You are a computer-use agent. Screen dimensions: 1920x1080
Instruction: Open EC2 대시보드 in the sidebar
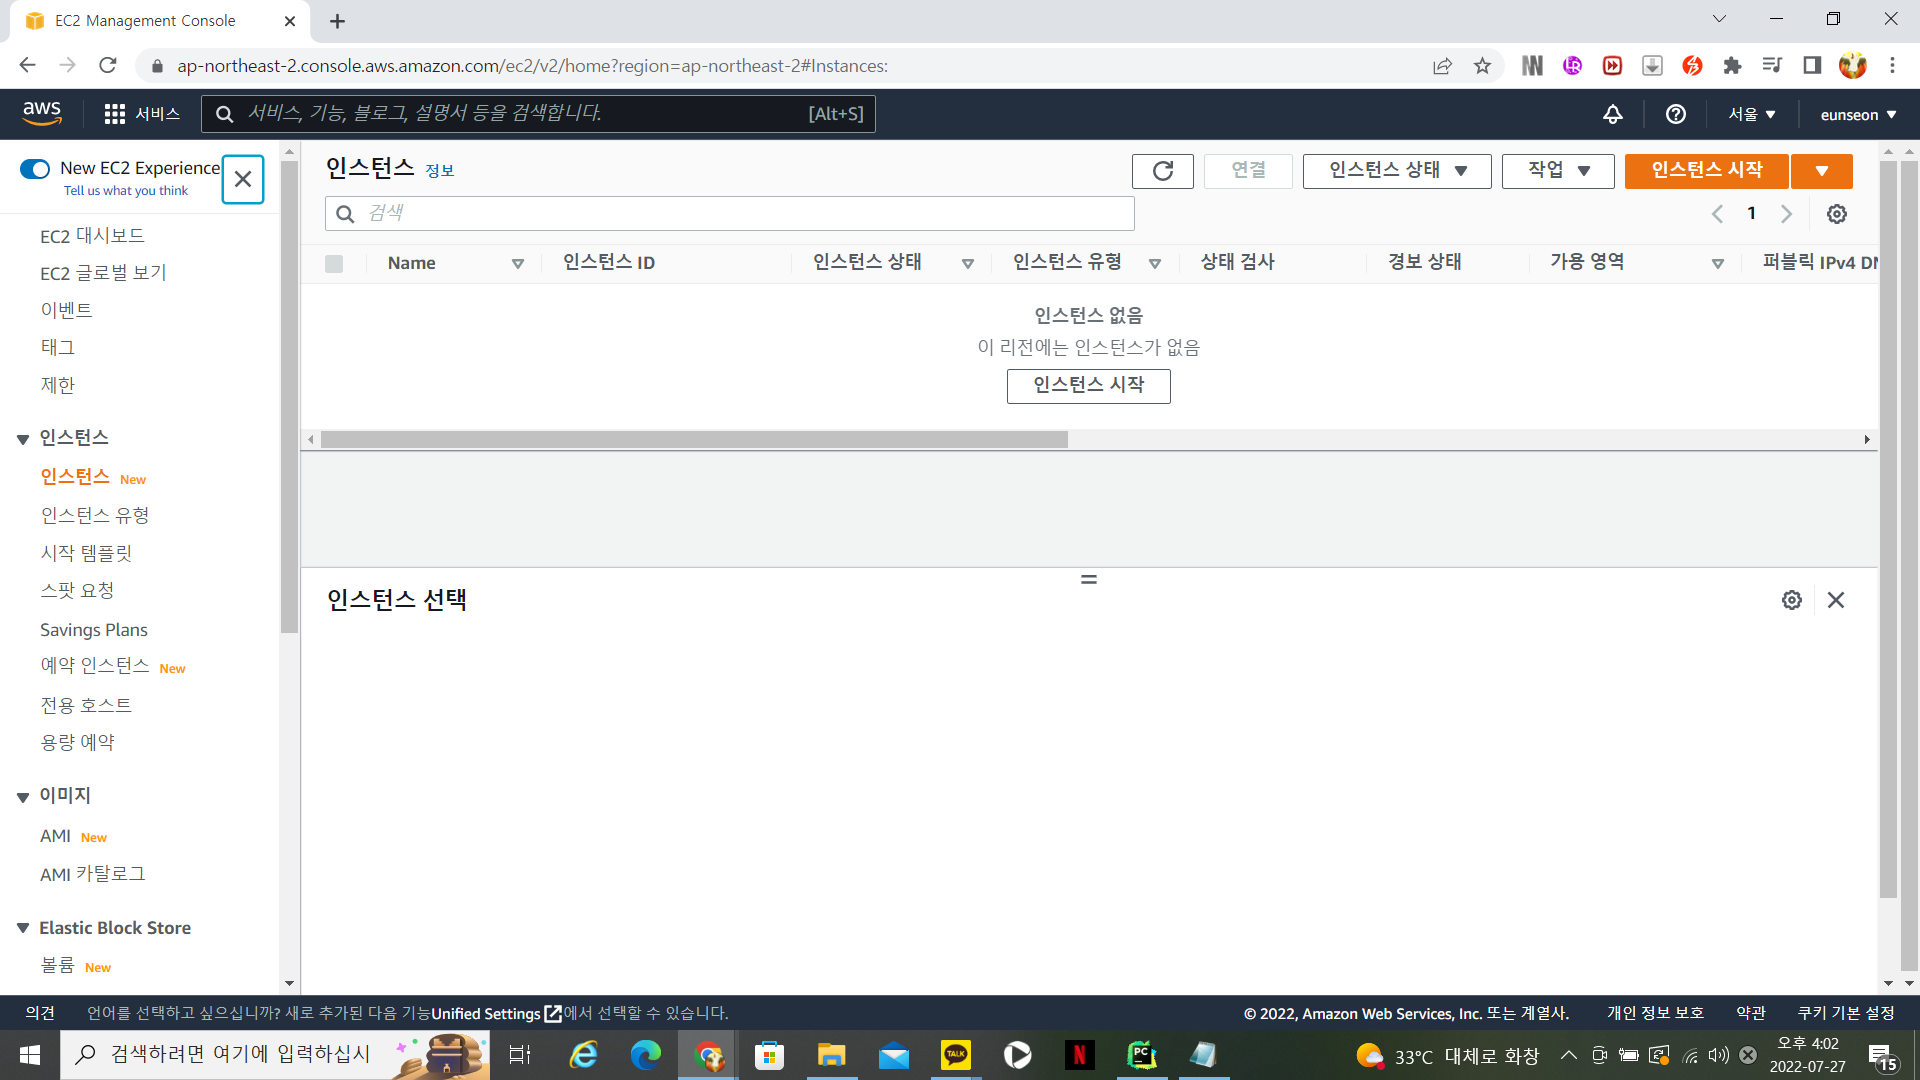(x=92, y=236)
